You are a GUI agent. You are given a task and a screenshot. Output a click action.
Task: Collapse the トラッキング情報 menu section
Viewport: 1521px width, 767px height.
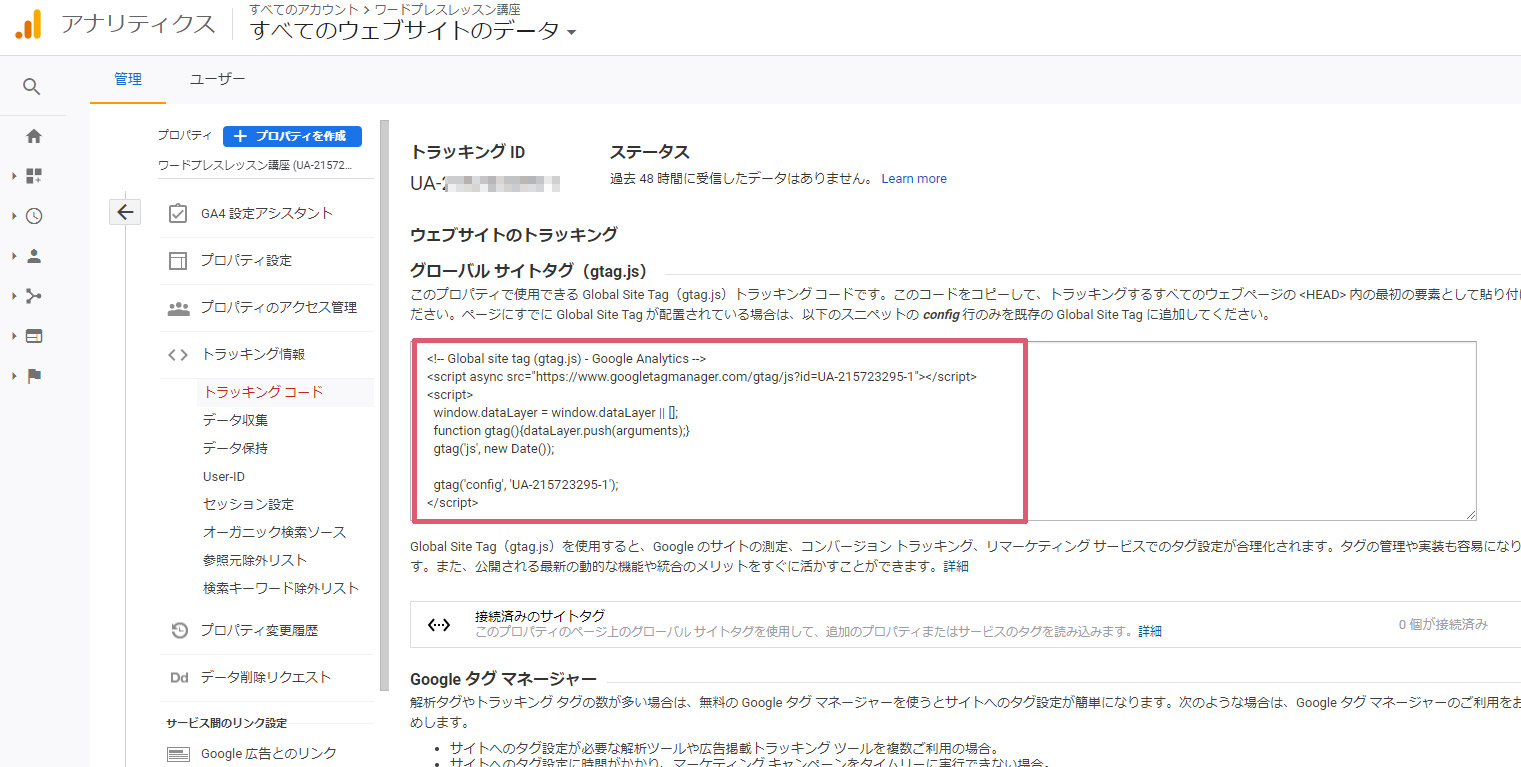[x=266, y=355]
